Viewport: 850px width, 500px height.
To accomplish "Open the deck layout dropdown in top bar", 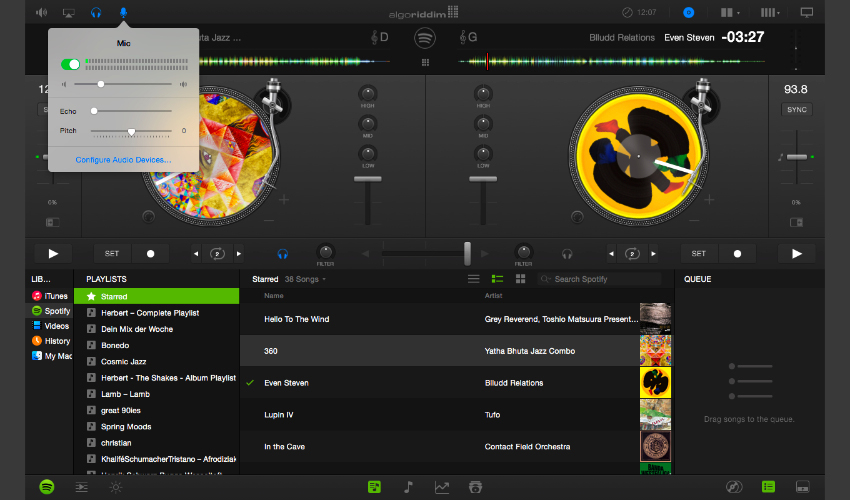I will pyautogui.click(x=730, y=12).
